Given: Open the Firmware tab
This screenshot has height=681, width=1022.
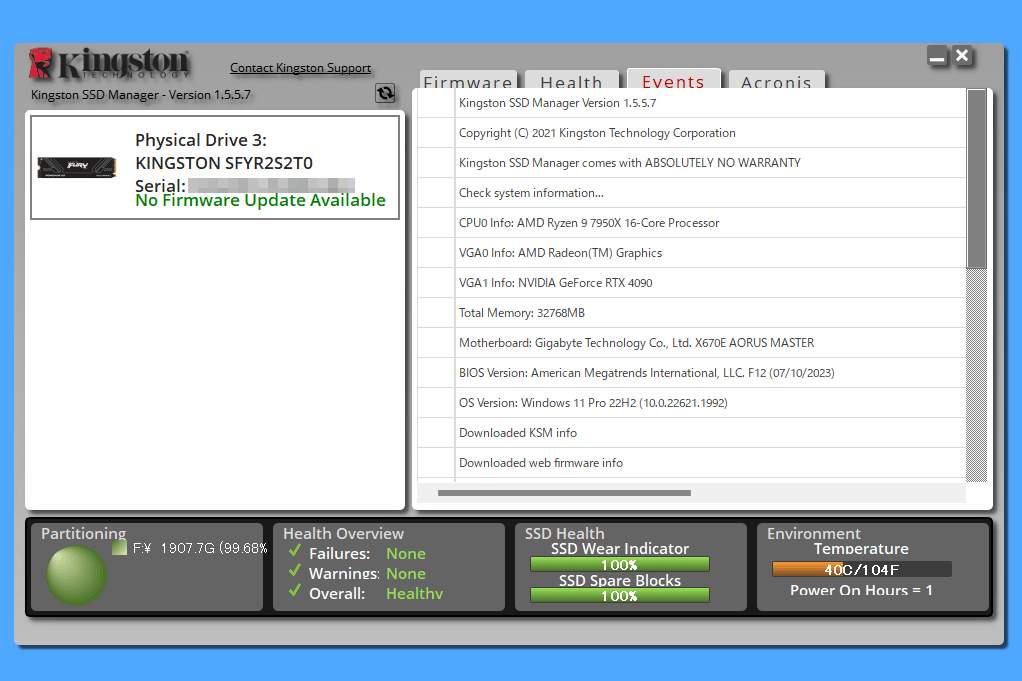Looking at the screenshot, I should (x=467, y=82).
